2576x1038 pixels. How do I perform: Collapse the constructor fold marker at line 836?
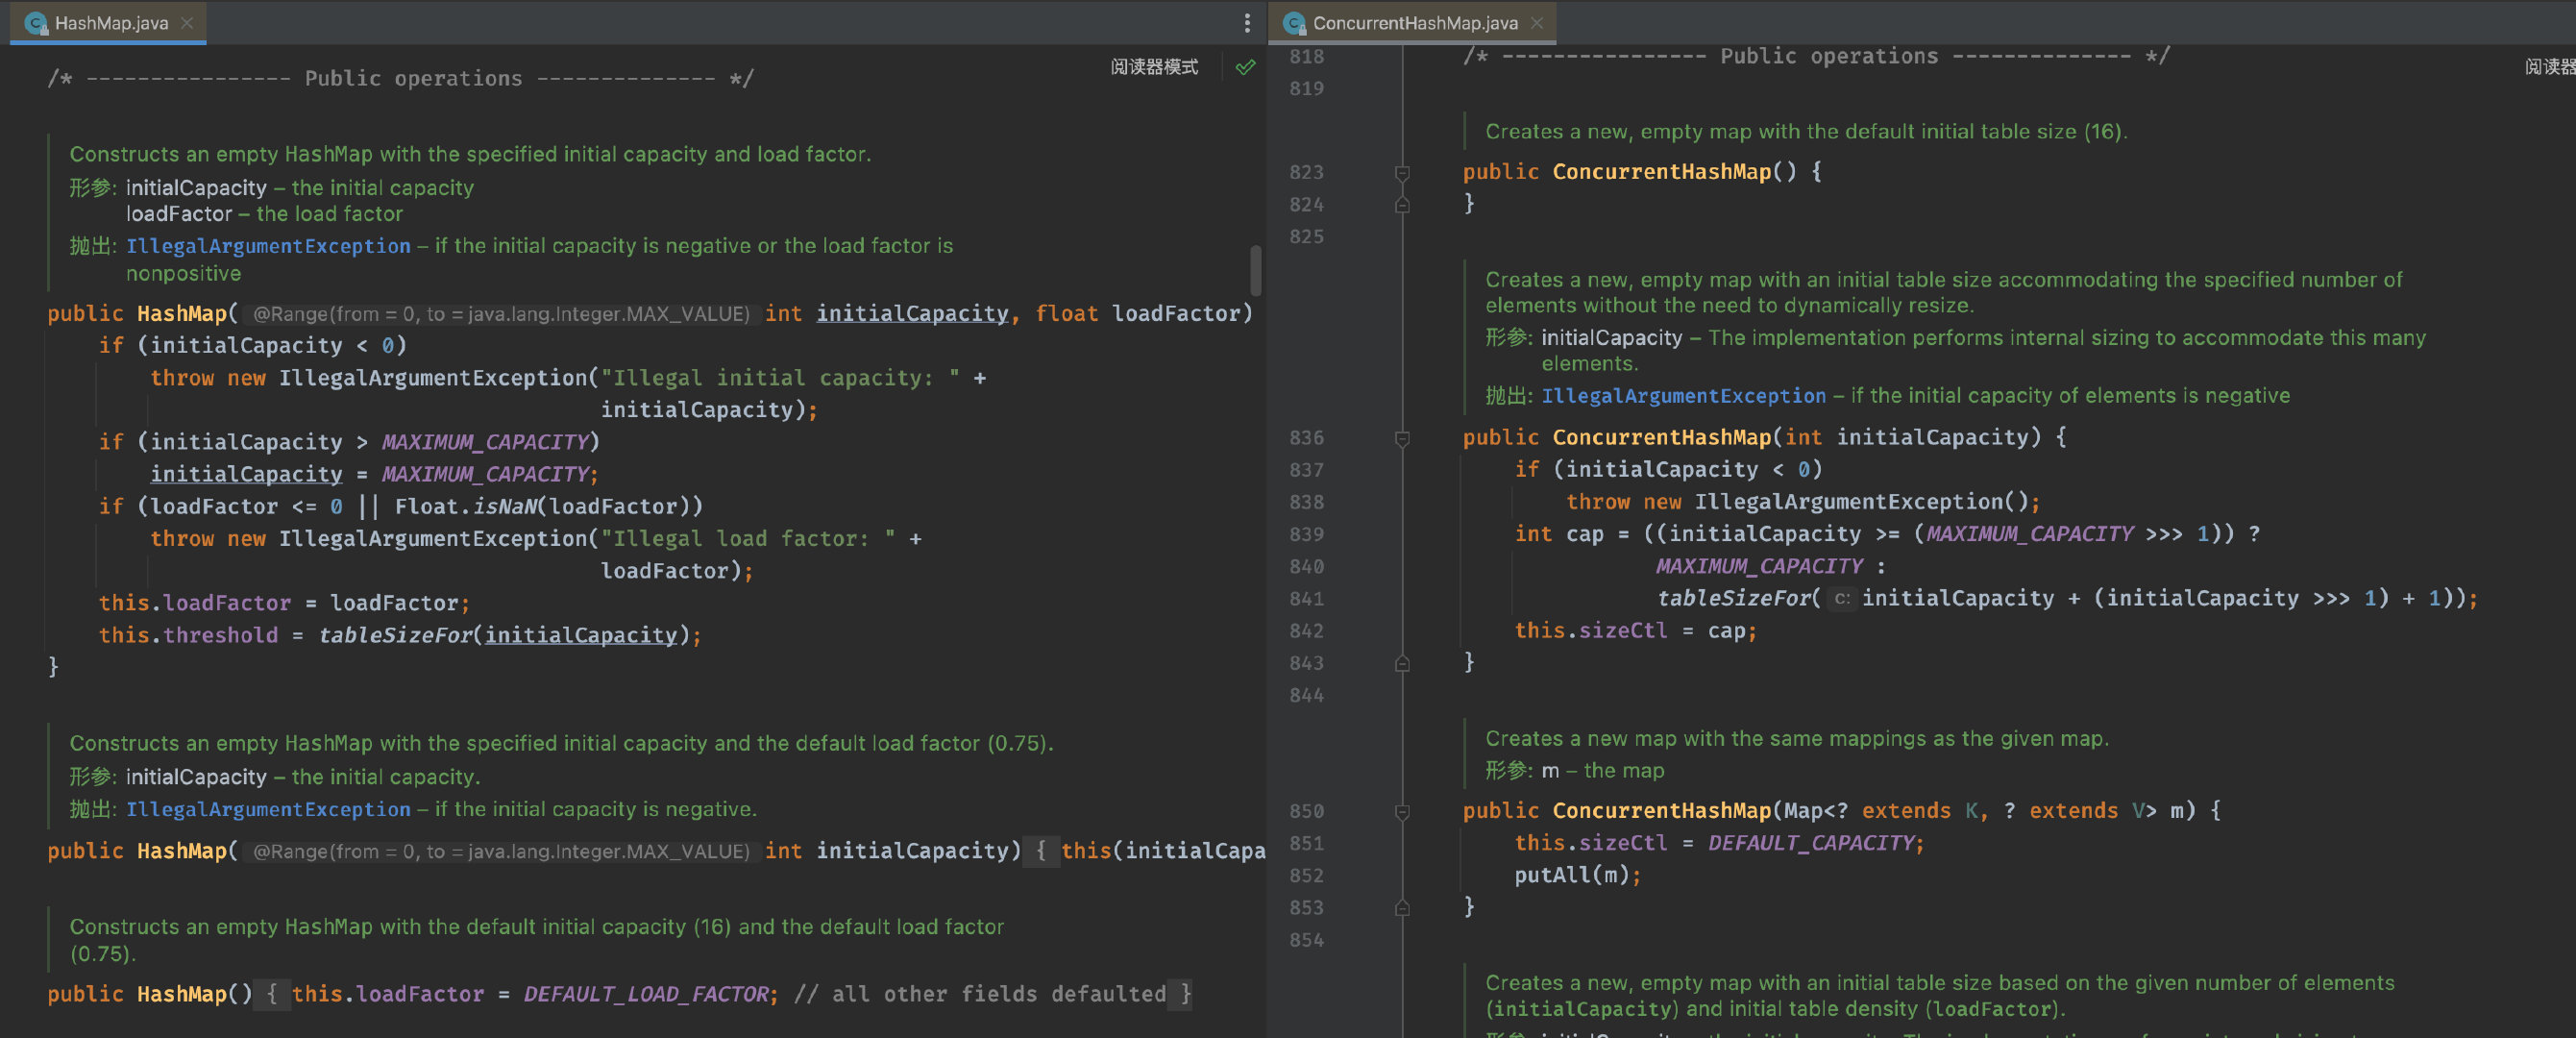tap(1402, 438)
